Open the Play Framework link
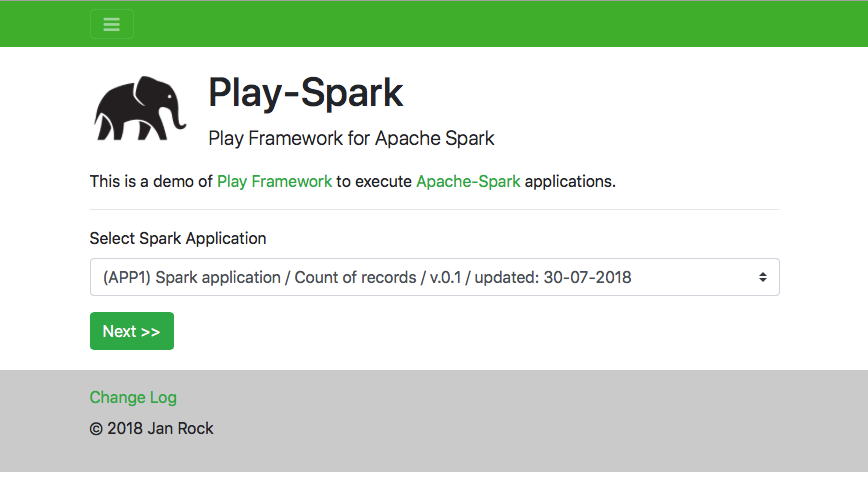Viewport: 868px width, 478px height. pyautogui.click(x=274, y=181)
